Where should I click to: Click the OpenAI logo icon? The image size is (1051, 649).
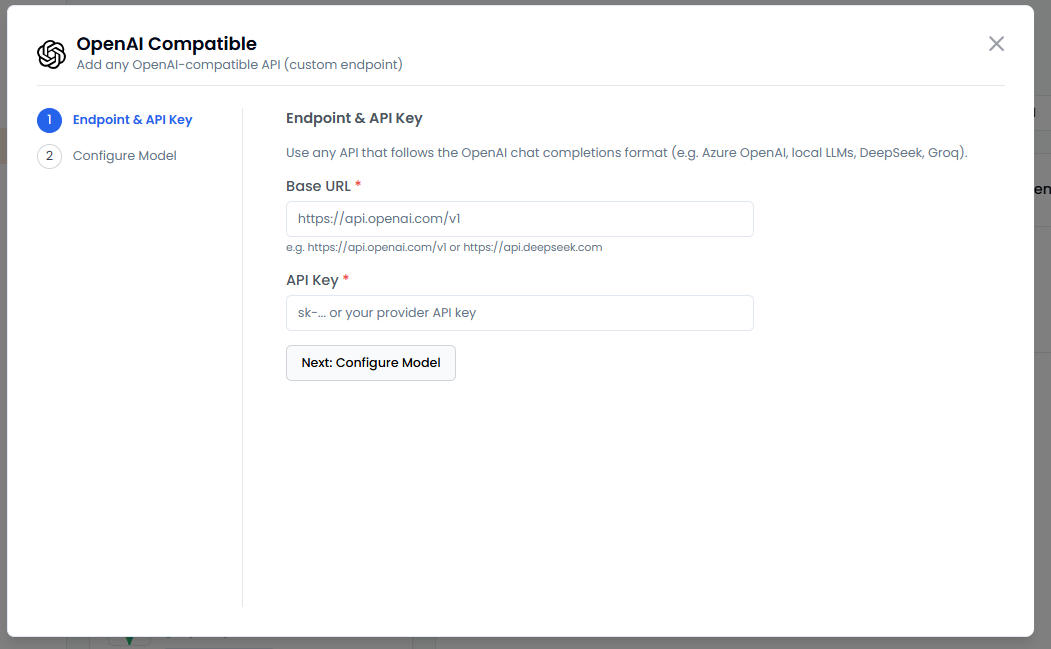[51, 54]
